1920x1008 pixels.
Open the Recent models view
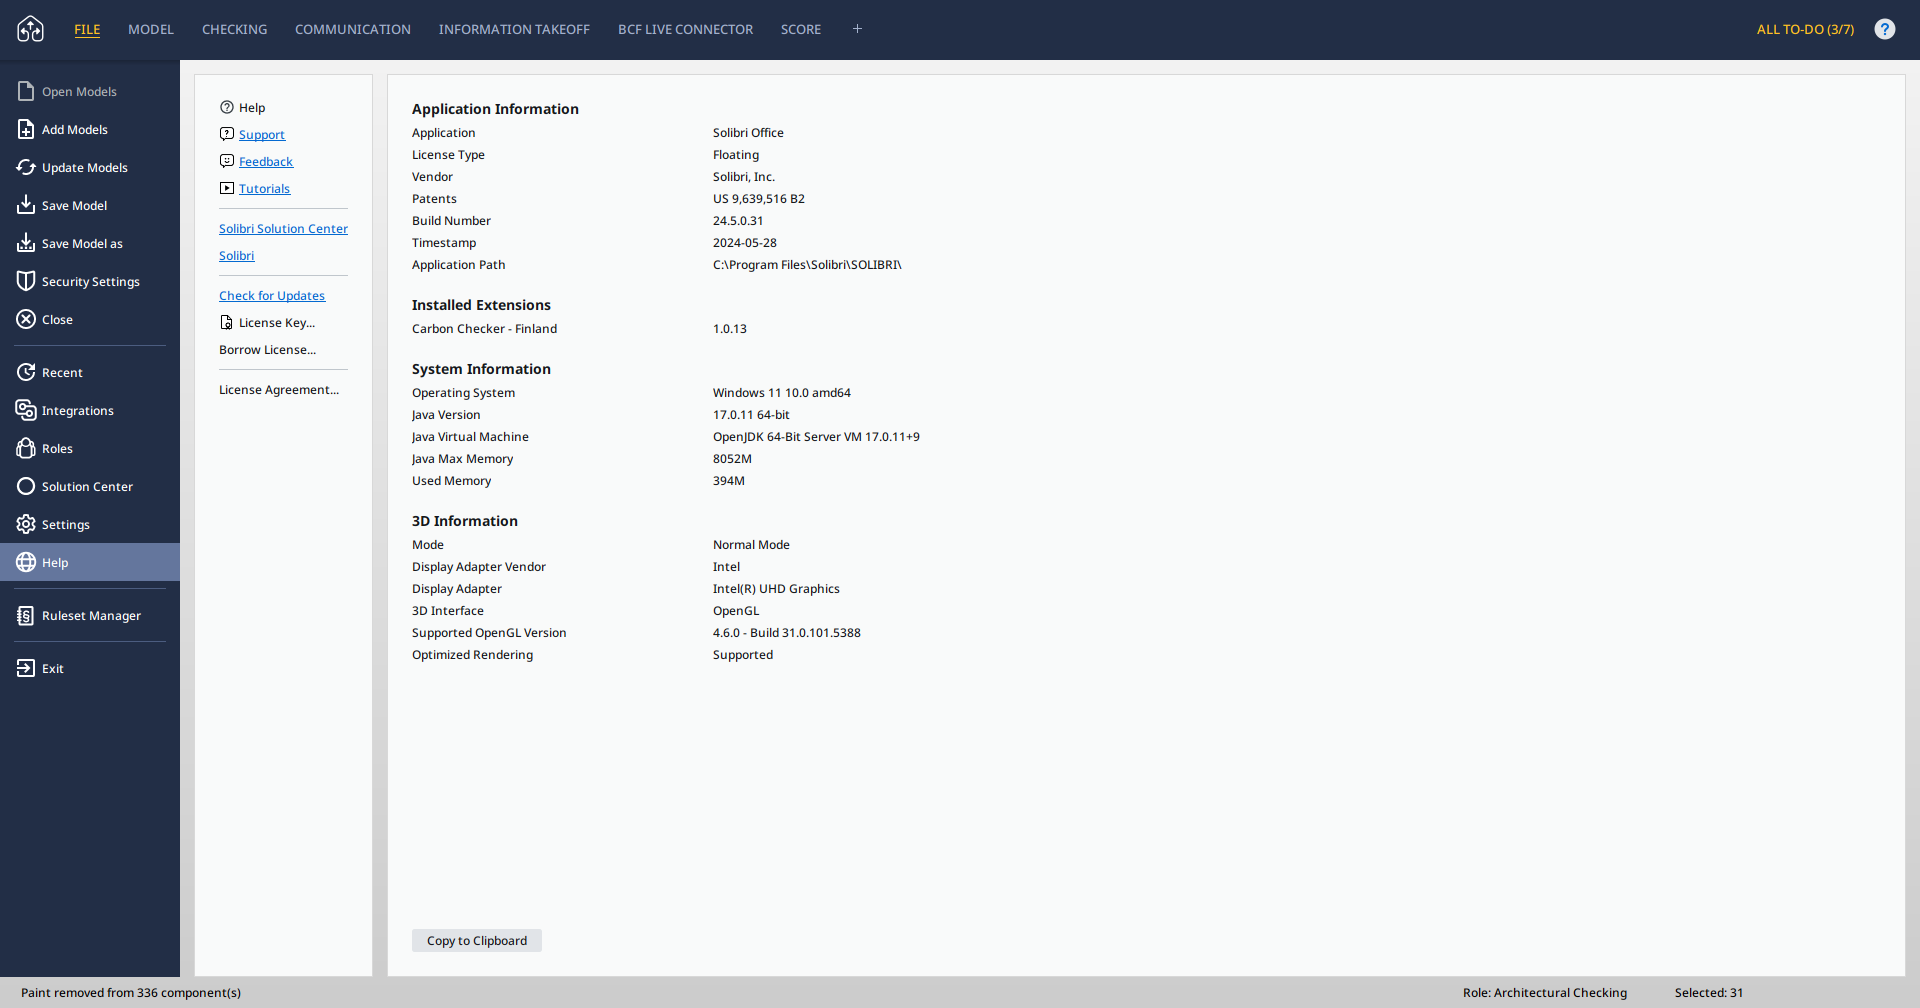(25, 372)
